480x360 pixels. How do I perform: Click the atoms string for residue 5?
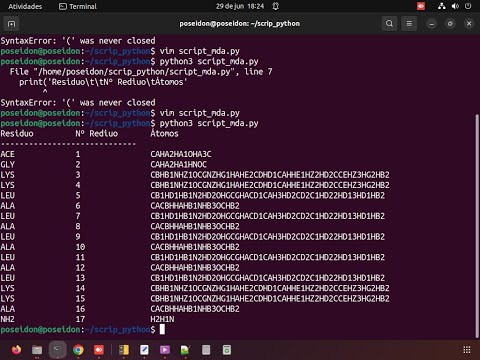[x=267, y=196]
